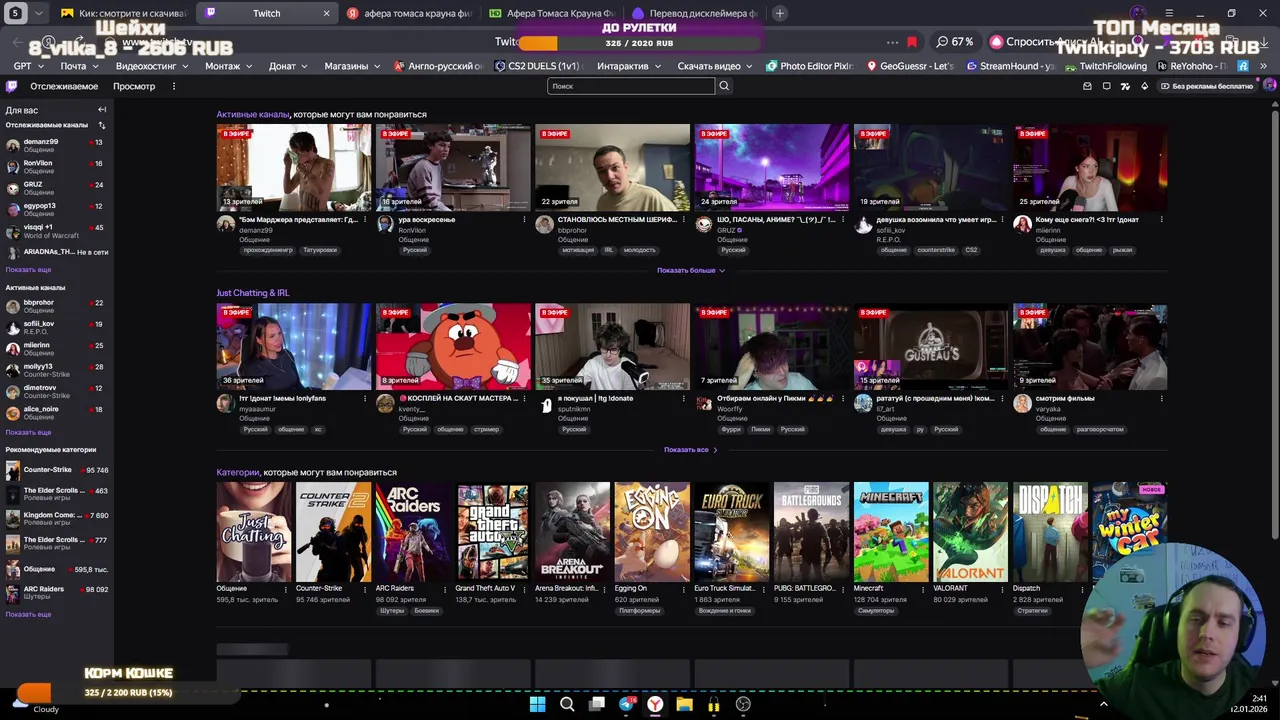This screenshot has height=720, width=1280.
Task: Open the Euro Truck Simulator category cover
Action: click(732, 532)
